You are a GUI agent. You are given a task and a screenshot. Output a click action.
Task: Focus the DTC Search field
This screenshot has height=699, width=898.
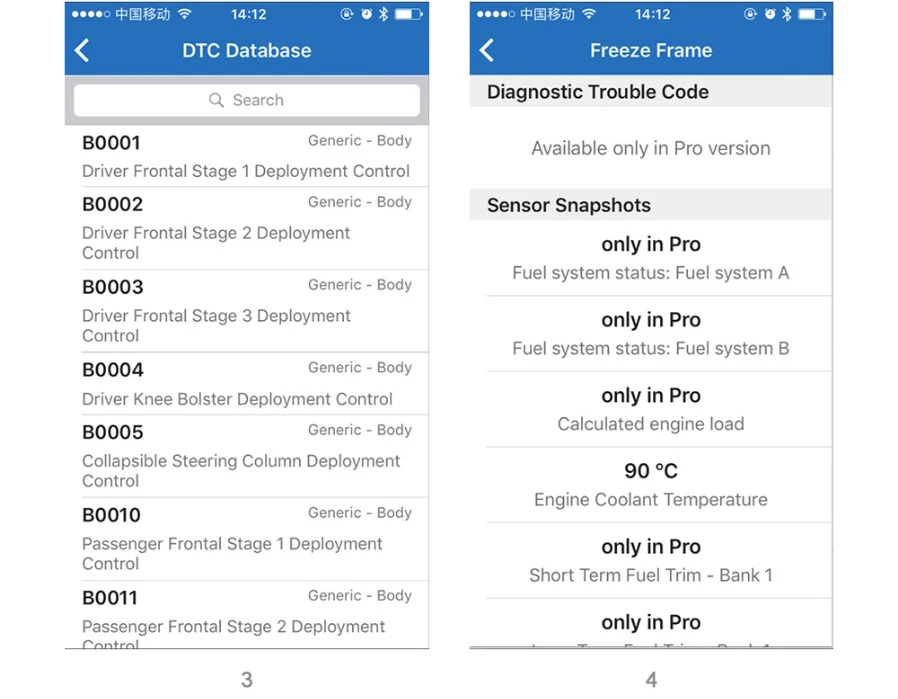[x=247, y=100]
